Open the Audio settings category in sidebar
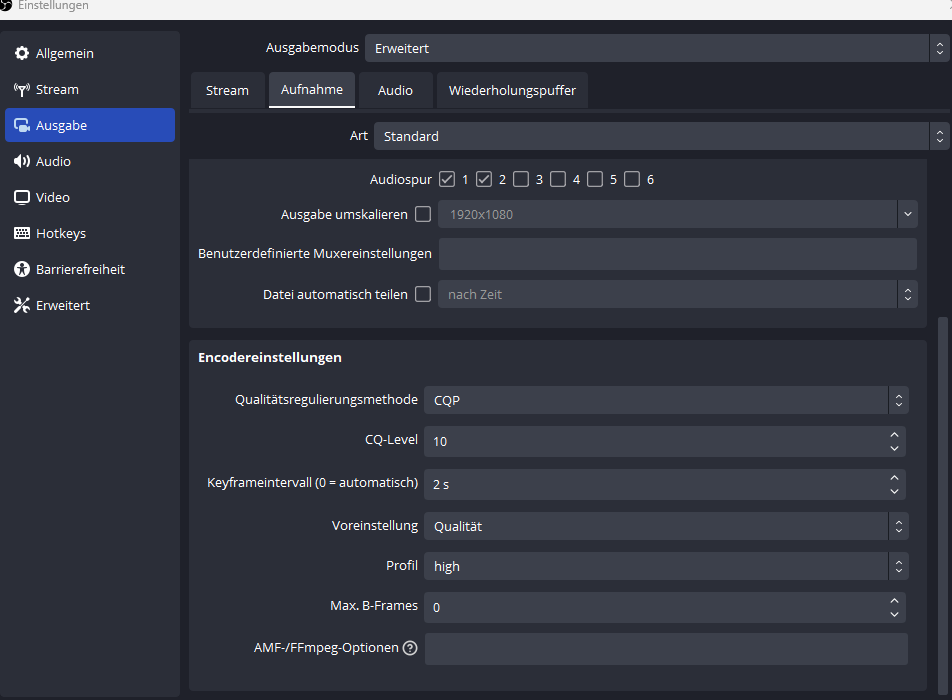The height and width of the screenshot is (700, 952). pos(90,161)
